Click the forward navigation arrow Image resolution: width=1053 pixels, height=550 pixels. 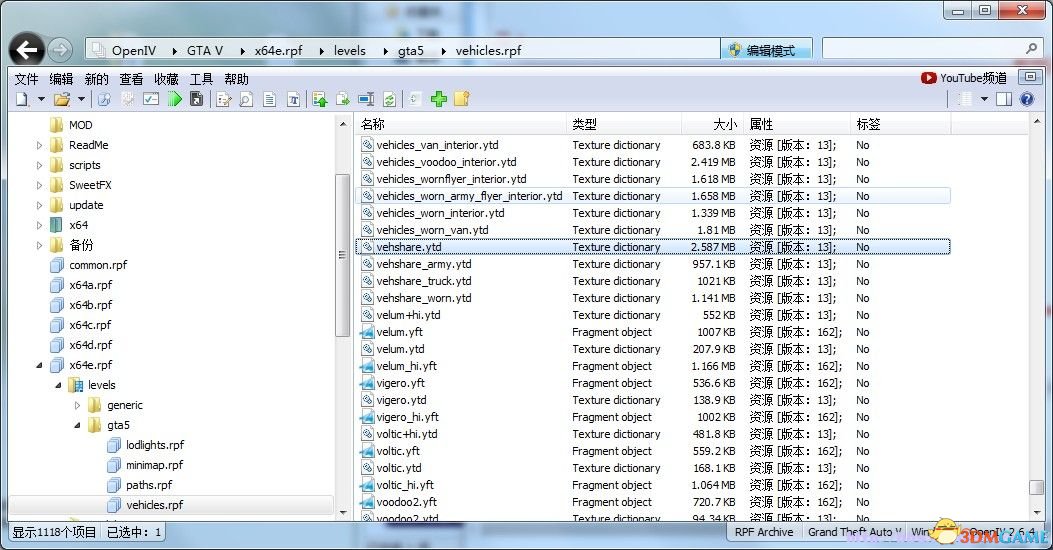60,50
